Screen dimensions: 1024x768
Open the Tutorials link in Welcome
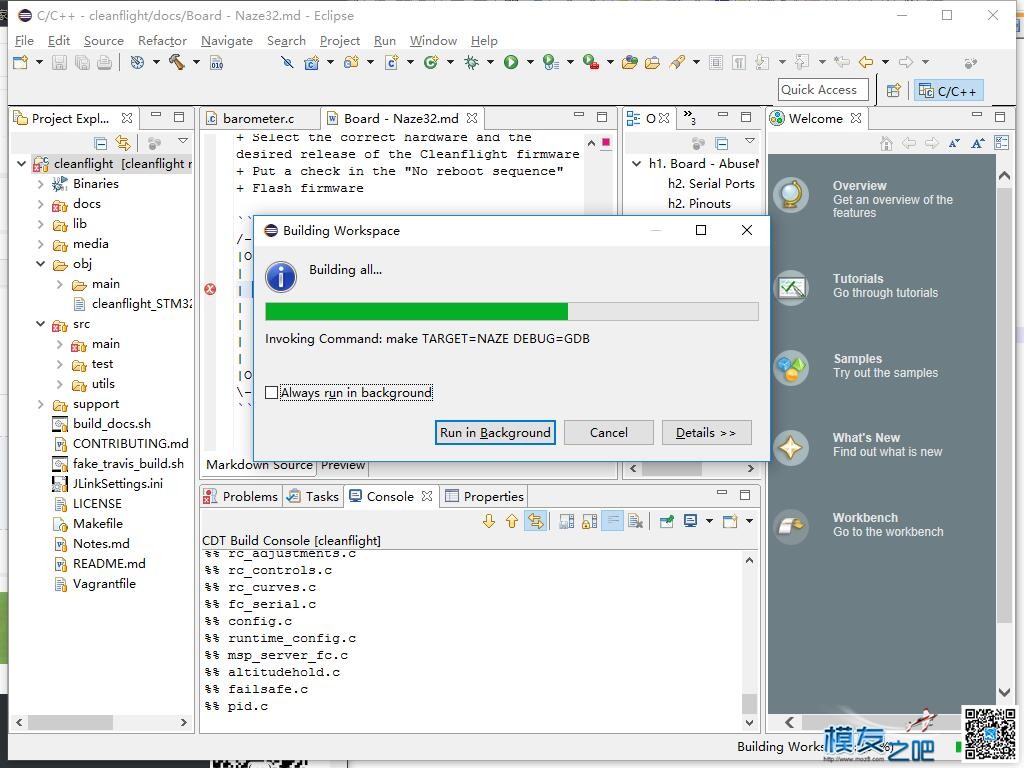(x=857, y=279)
